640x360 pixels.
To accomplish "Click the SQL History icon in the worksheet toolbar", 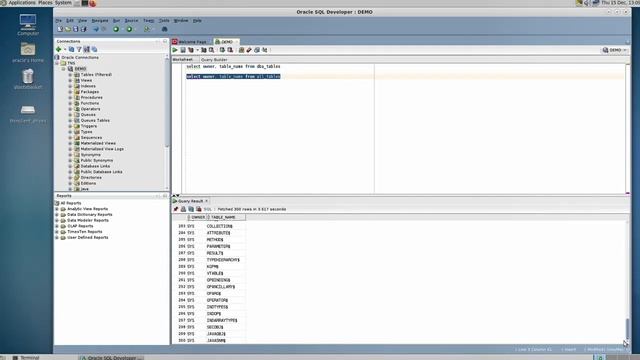I will pyautogui.click(x=257, y=50).
